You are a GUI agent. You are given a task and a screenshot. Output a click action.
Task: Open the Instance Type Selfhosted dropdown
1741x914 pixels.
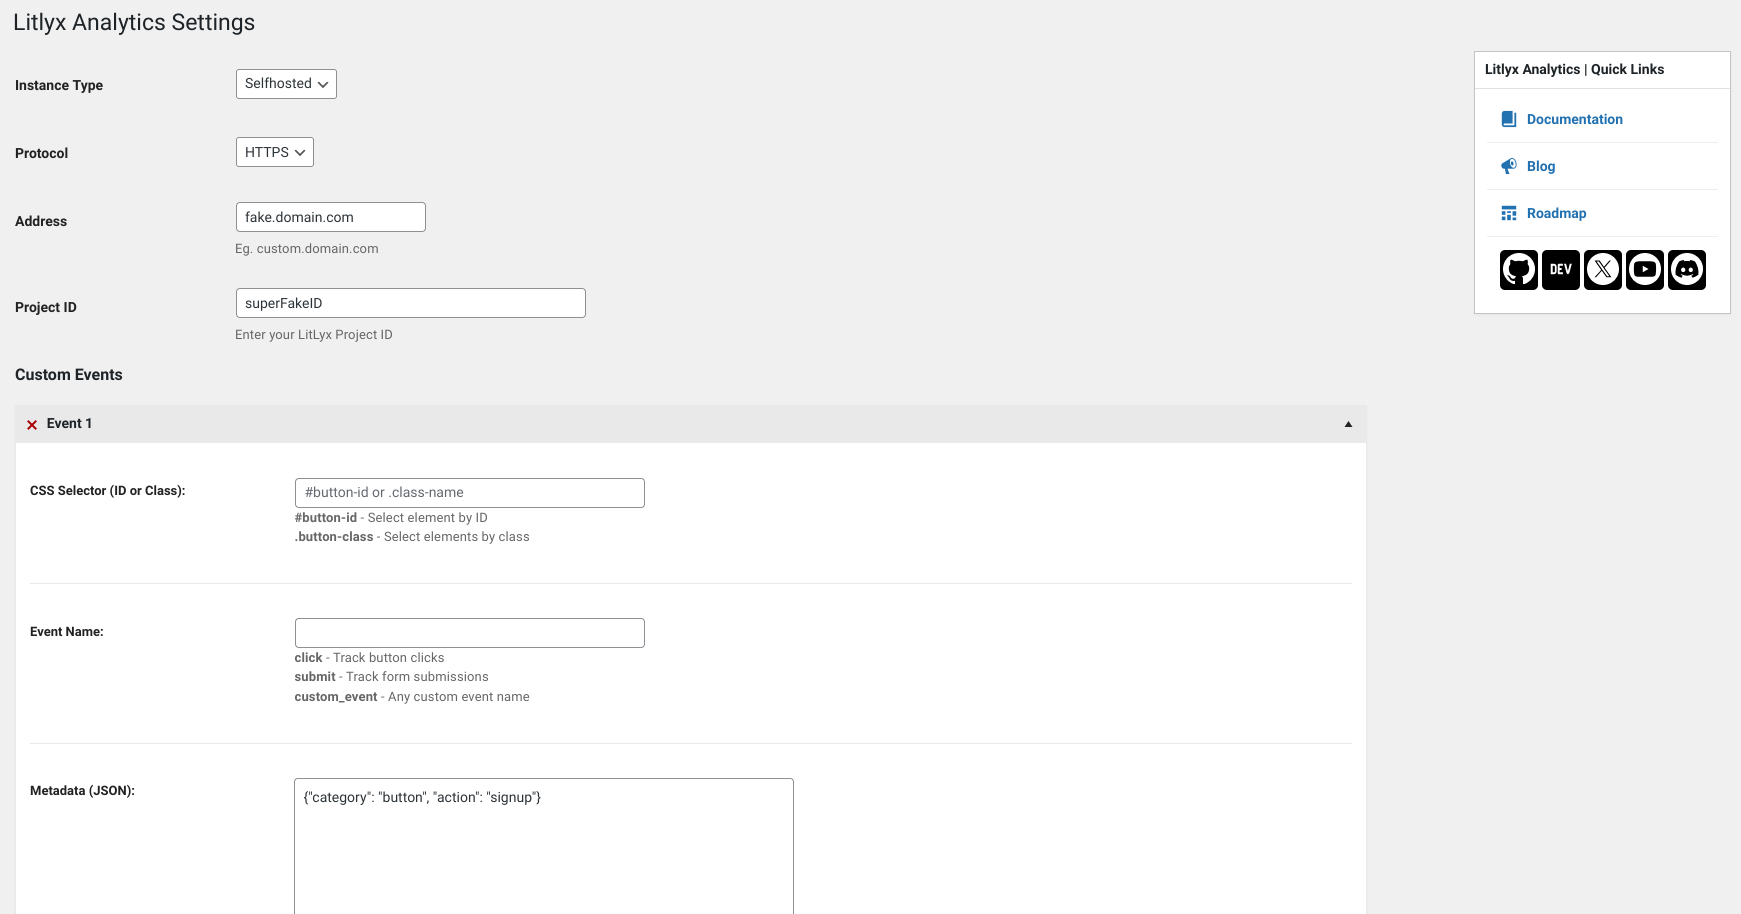(286, 84)
